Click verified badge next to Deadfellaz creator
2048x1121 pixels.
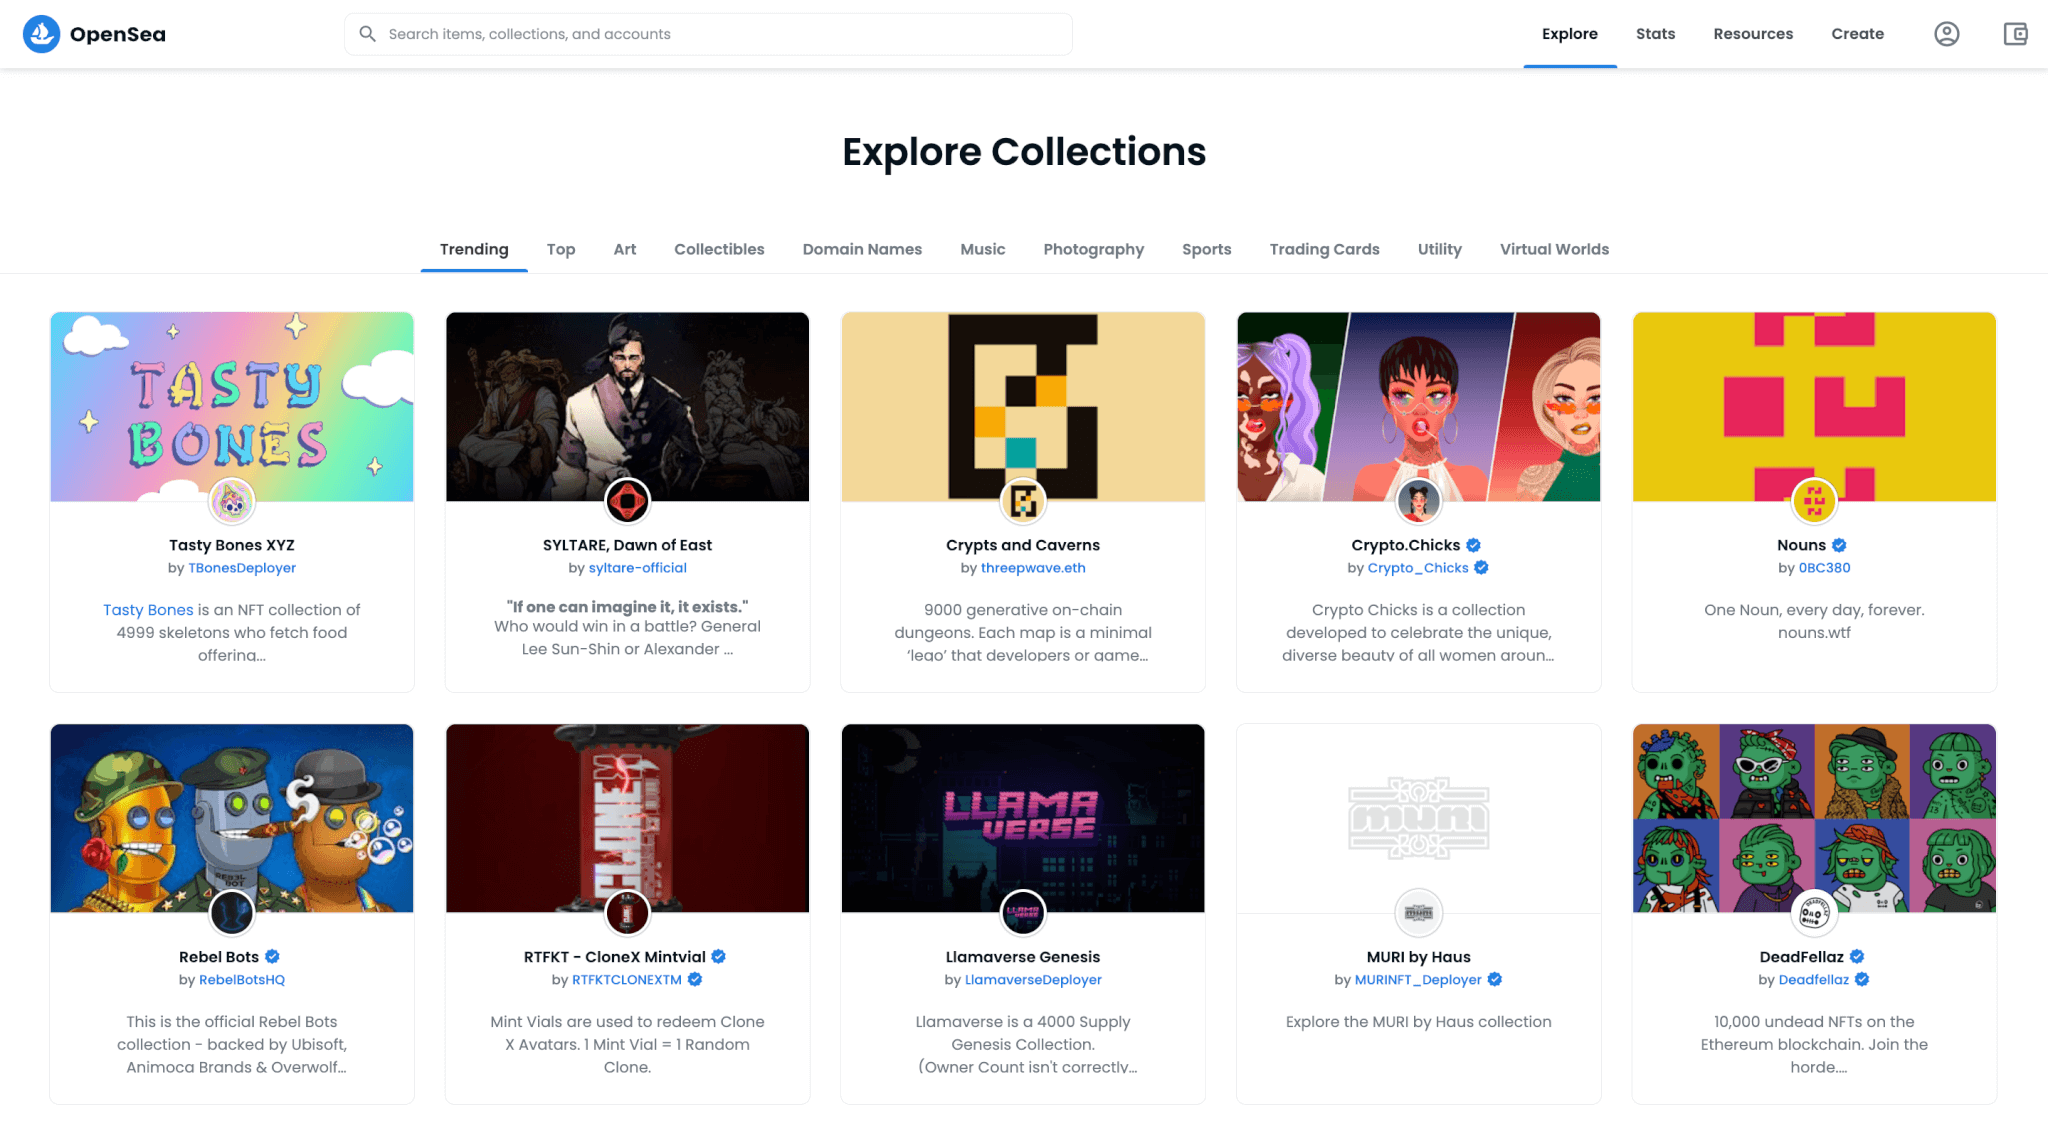pyautogui.click(x=1862, y=980)
